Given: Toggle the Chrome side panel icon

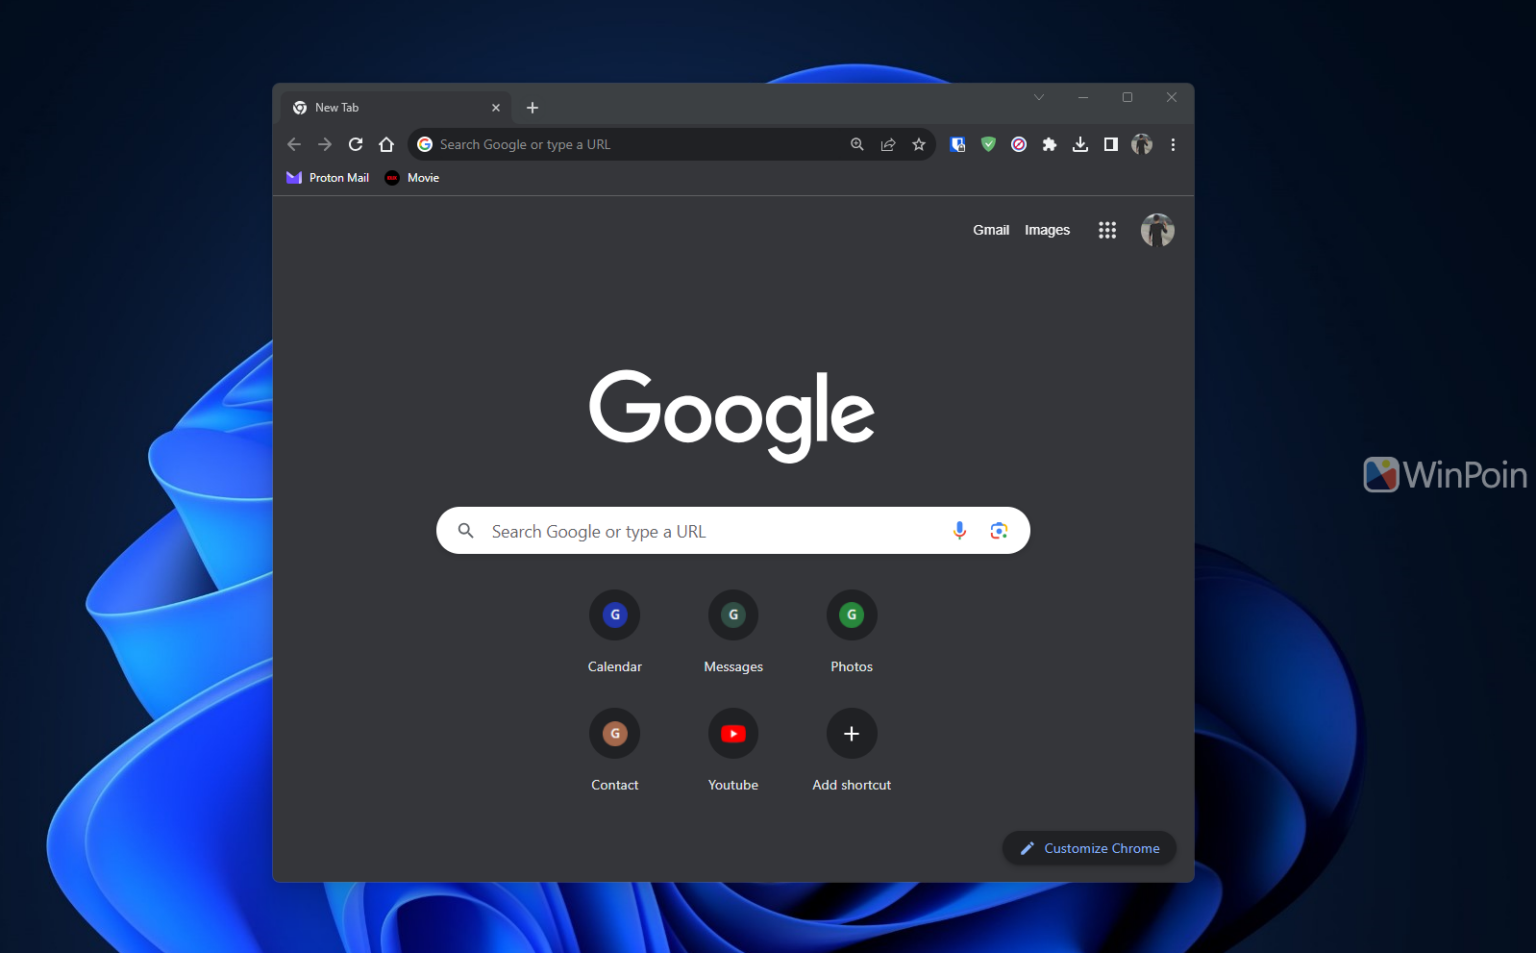Looking at the screenshot, I should [x=1110, y=144].
